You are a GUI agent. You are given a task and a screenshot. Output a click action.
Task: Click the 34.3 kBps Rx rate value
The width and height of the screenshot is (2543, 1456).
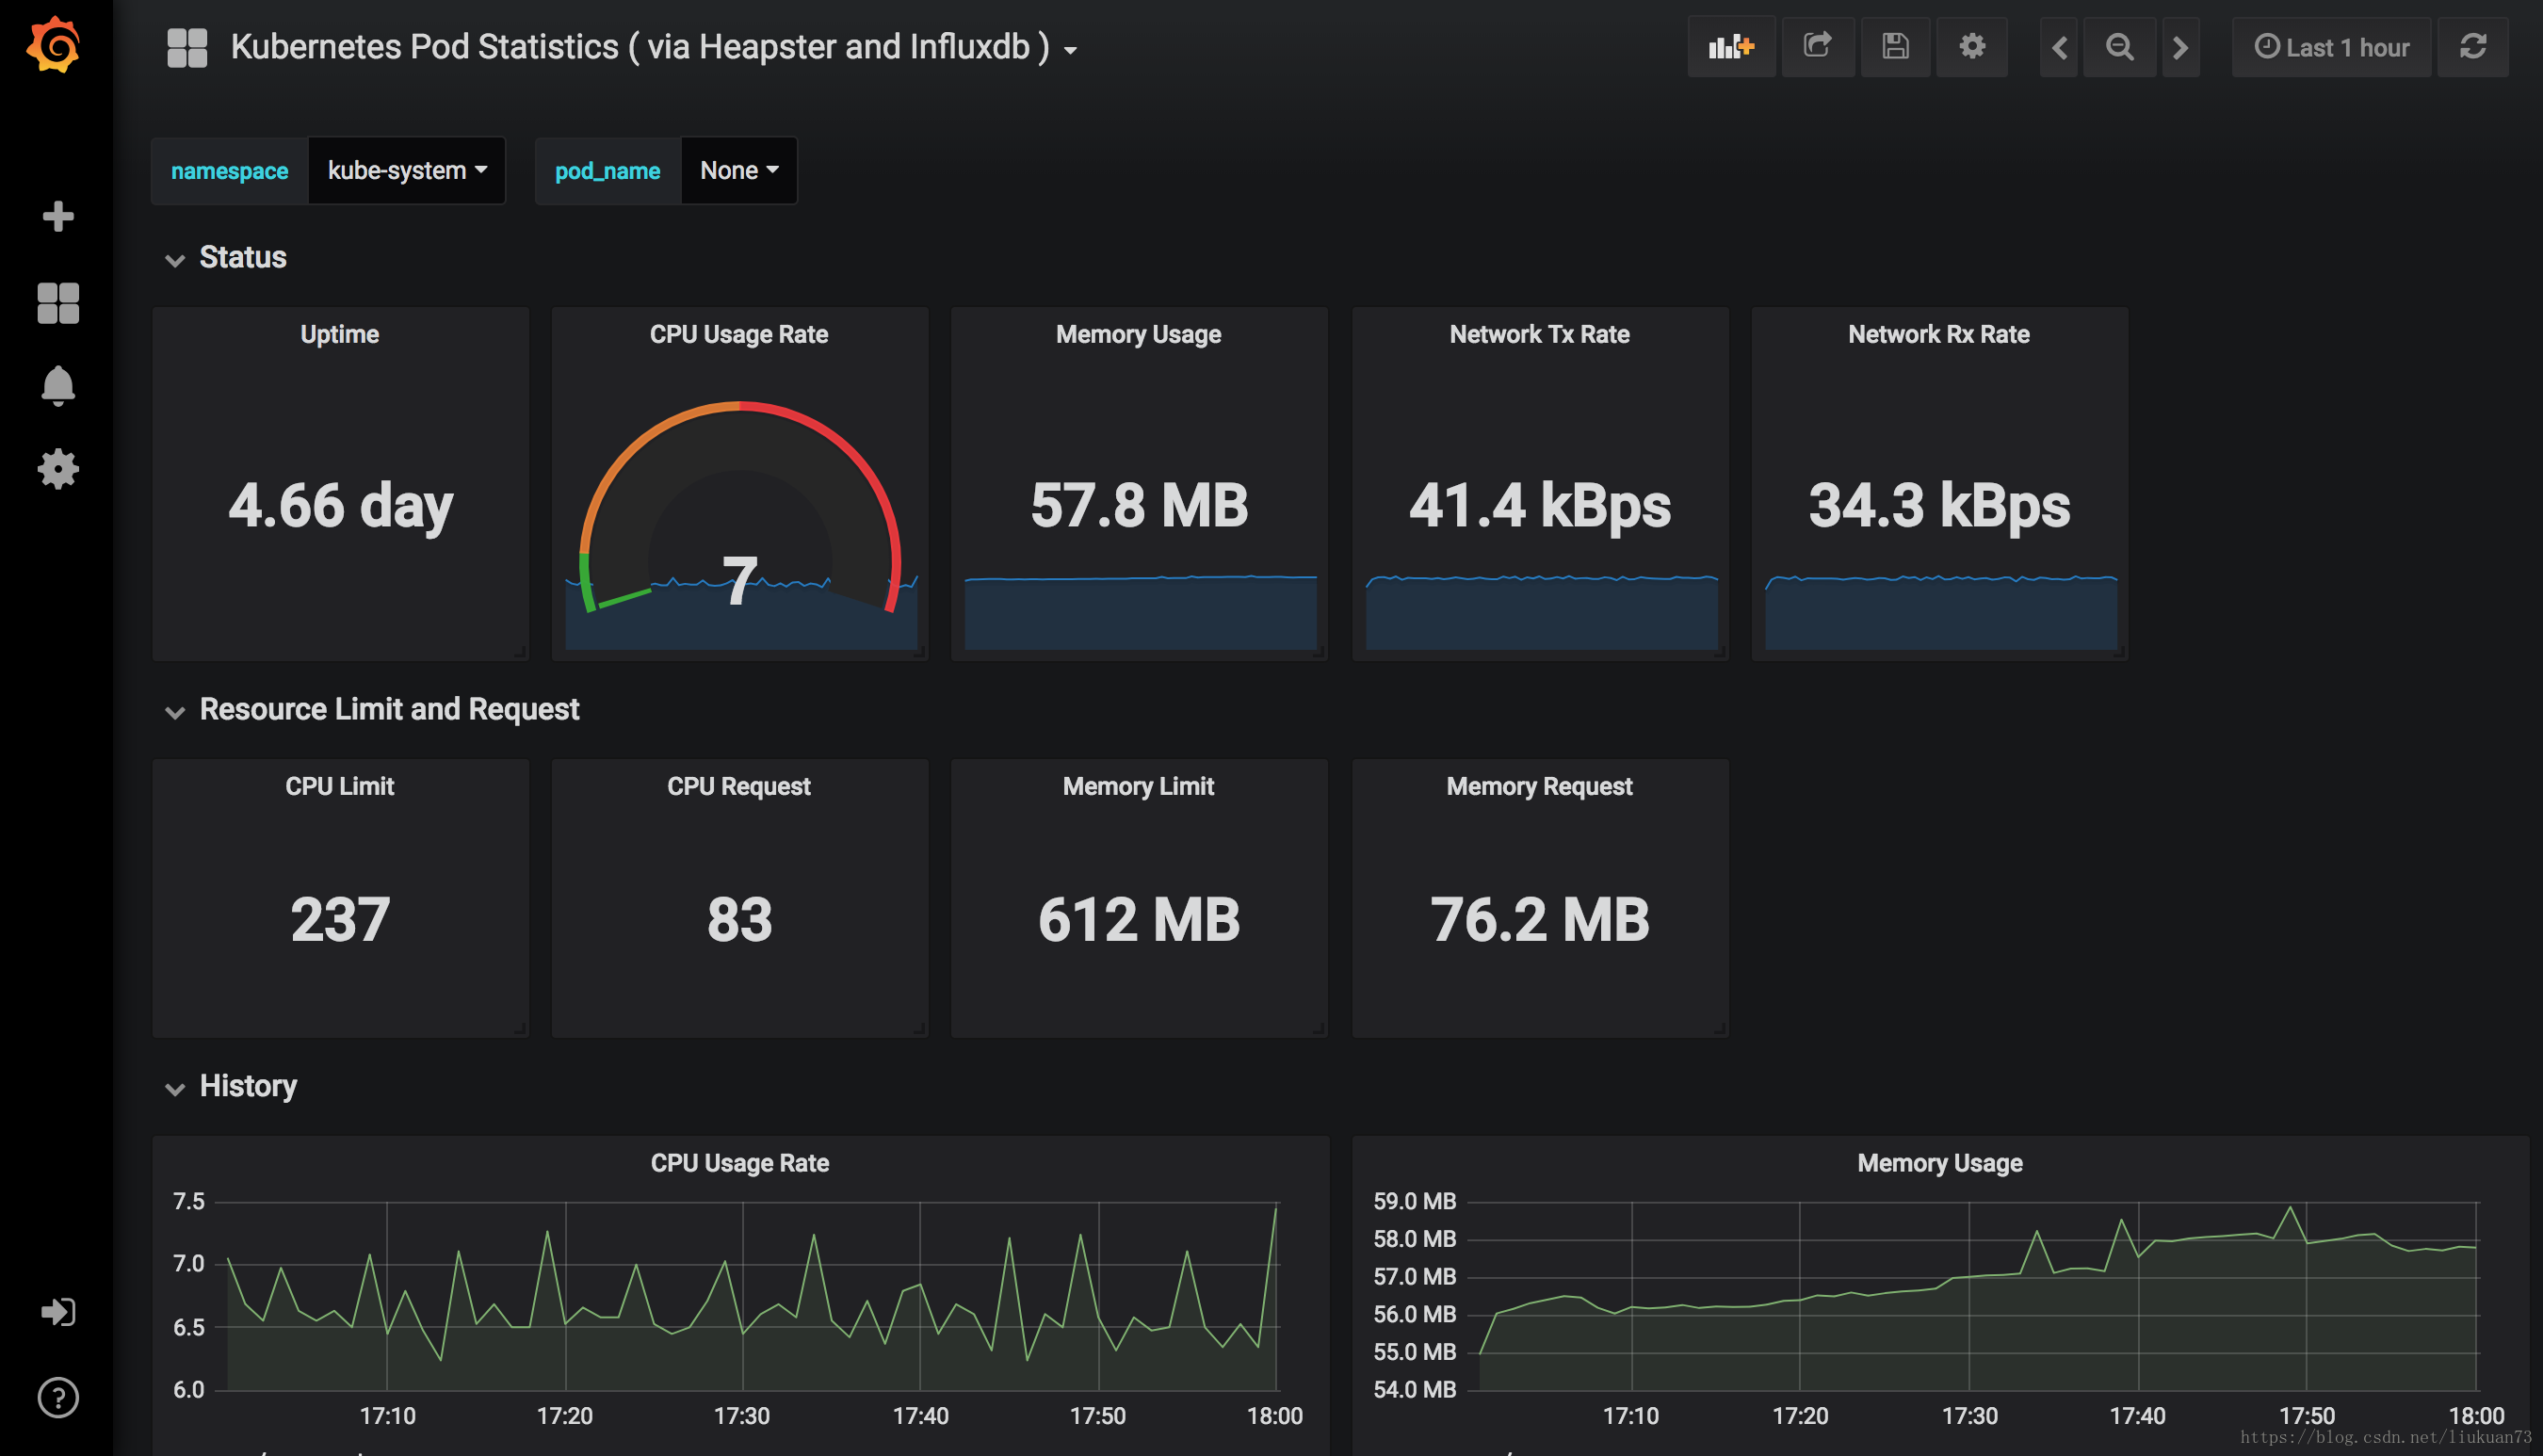pos(1939,505)
